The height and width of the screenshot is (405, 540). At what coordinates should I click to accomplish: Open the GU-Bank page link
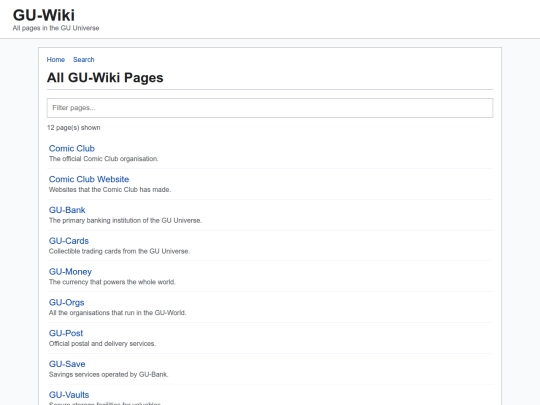67,210
